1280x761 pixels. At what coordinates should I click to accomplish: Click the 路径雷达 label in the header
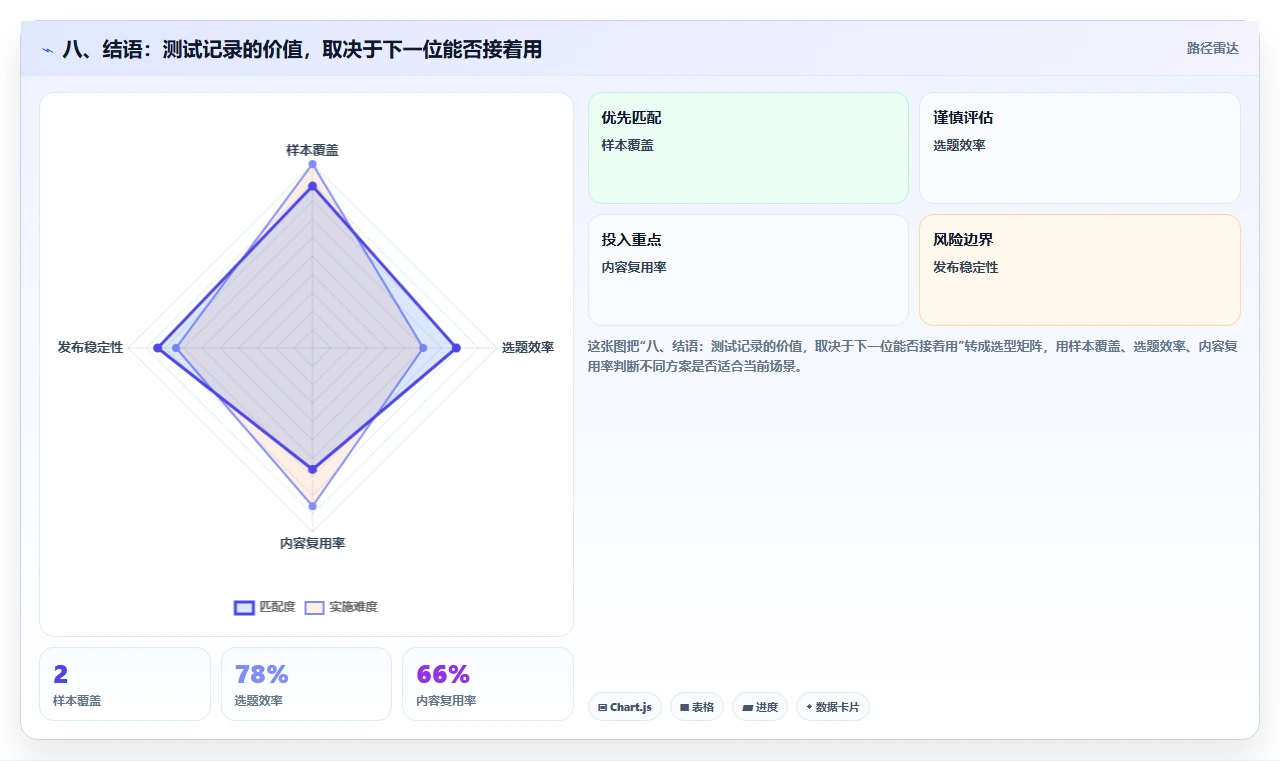(x=1212, y=48)
